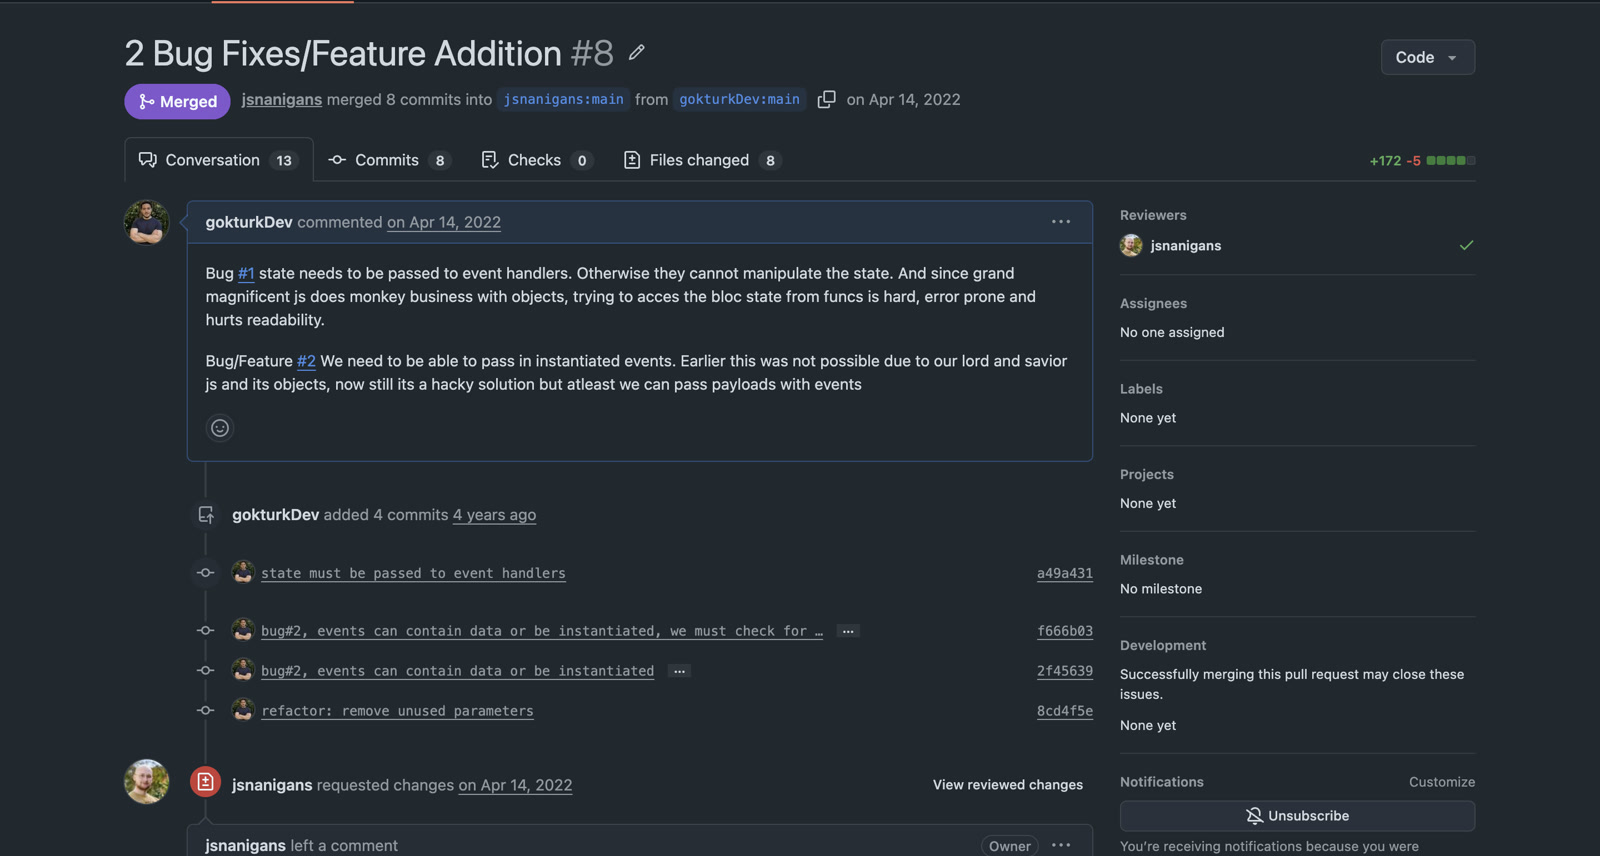This screenshot has width=1600, height=856.
Task: Open 'bug#2, events can contain data or be instantiated' commit
Action: point(457,671)
